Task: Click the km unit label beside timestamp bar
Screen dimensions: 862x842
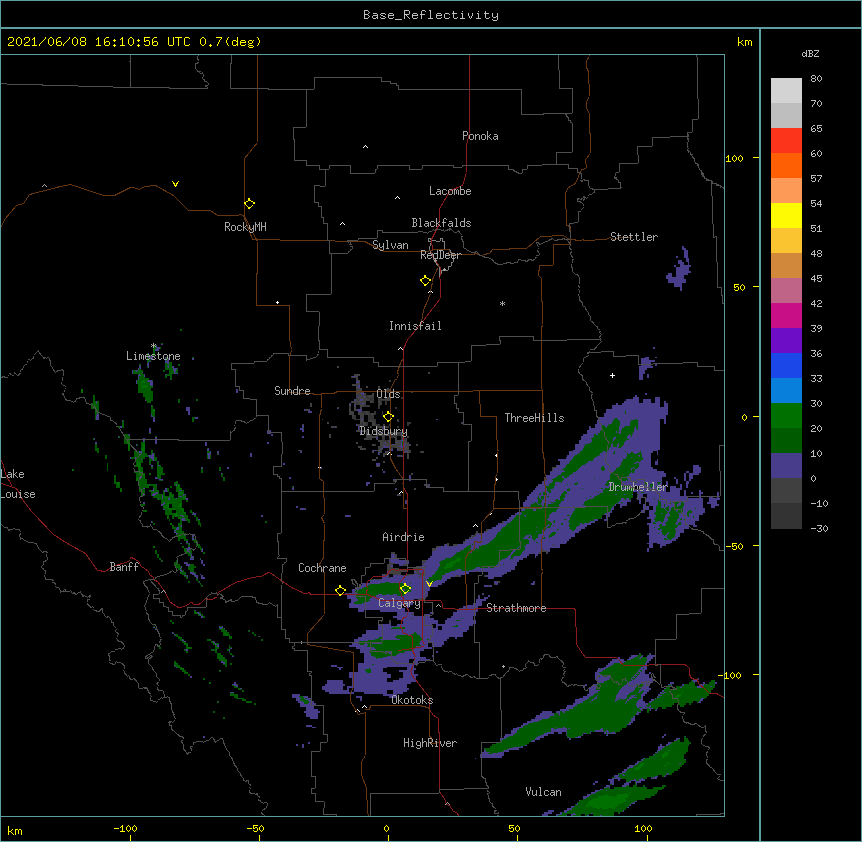Action: [744, 42]
